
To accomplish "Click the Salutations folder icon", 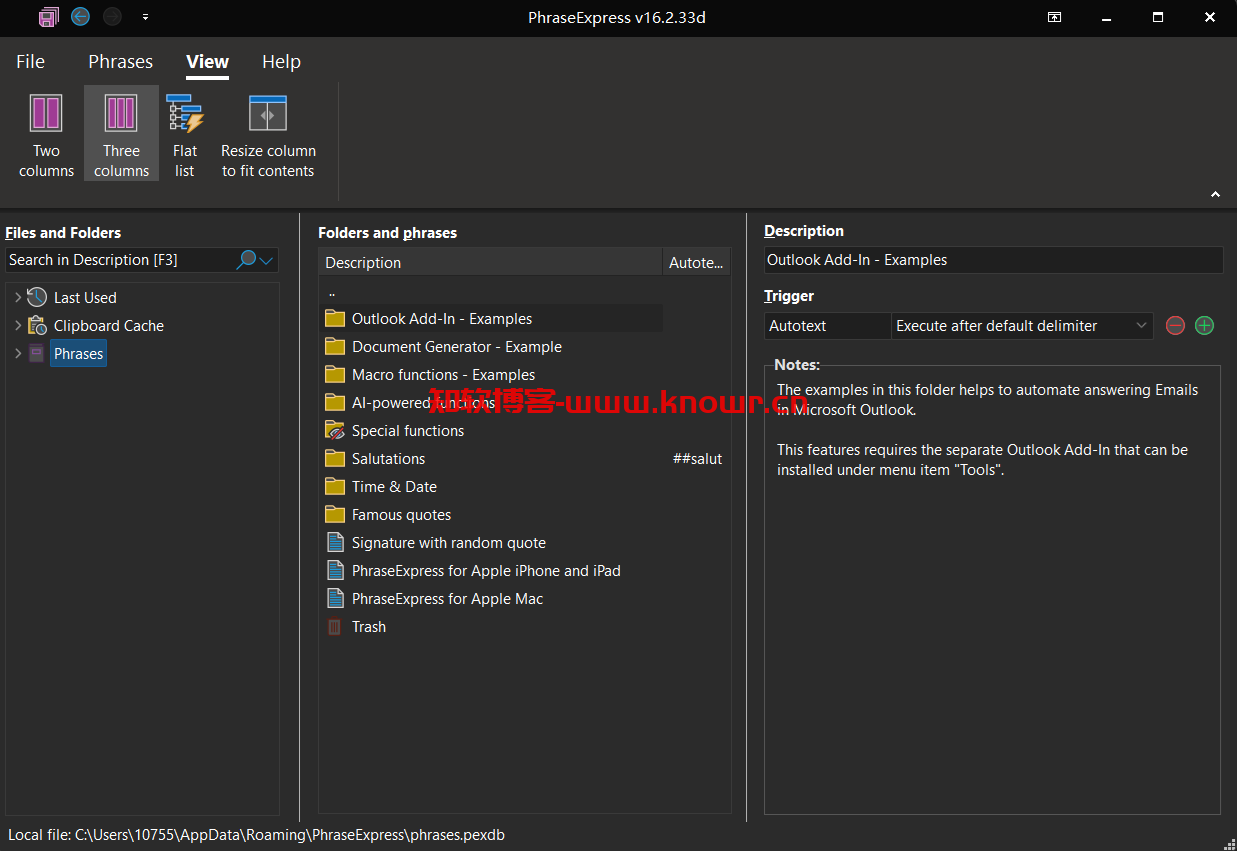I will (335, 459).
